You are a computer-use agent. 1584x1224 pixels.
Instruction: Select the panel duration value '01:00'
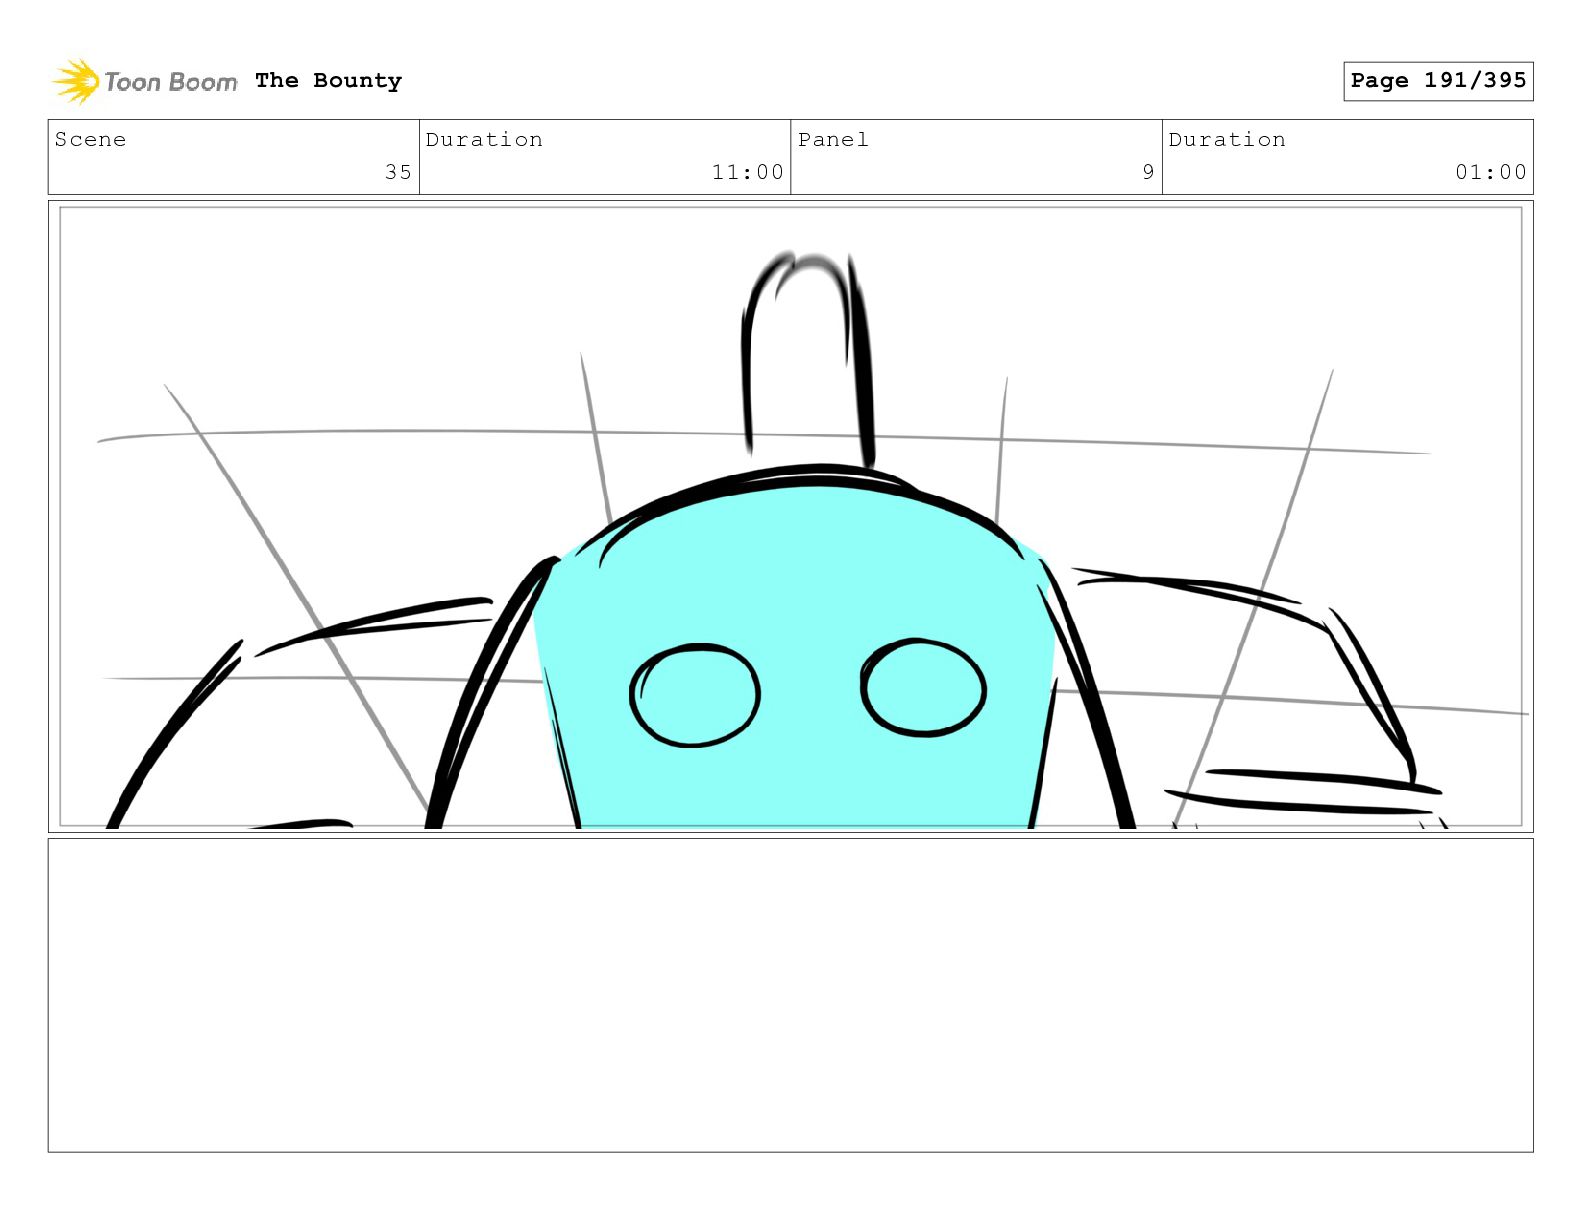click(1491, 172)
